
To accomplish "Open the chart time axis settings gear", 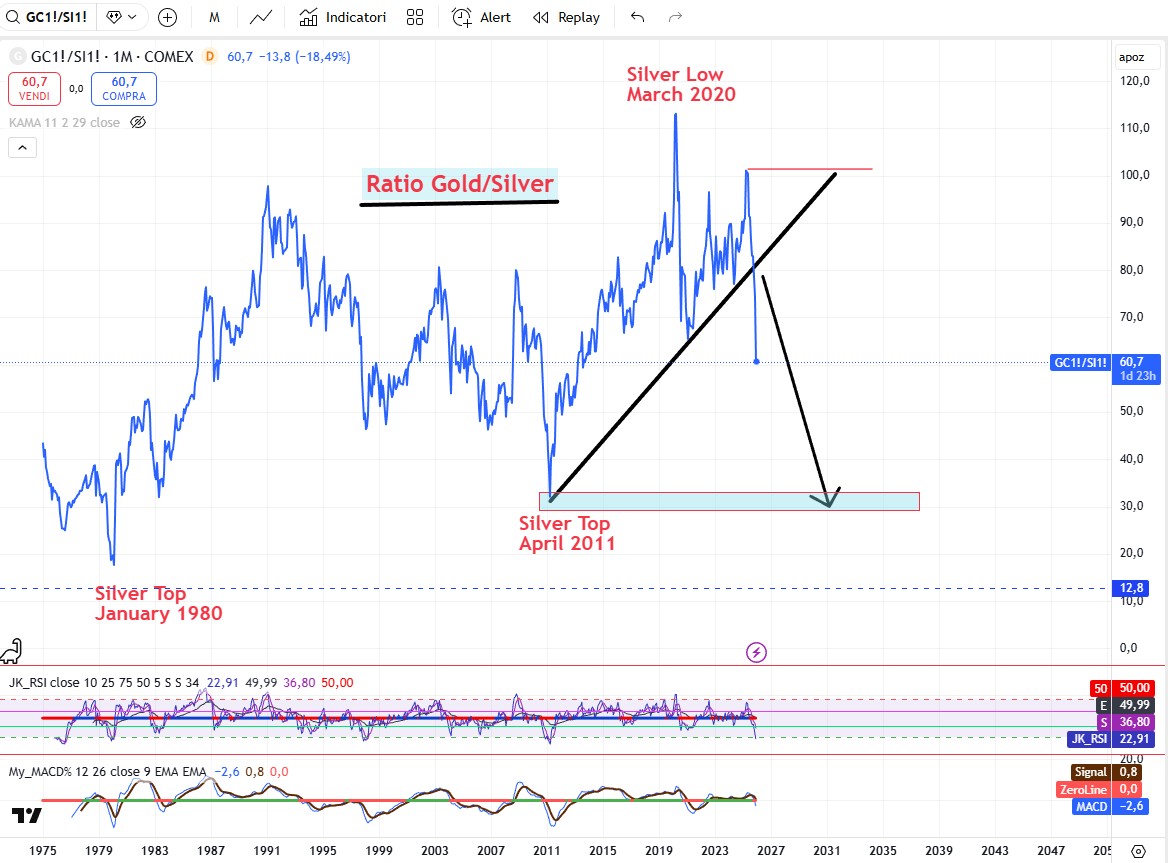I will tap(1137, 850).
